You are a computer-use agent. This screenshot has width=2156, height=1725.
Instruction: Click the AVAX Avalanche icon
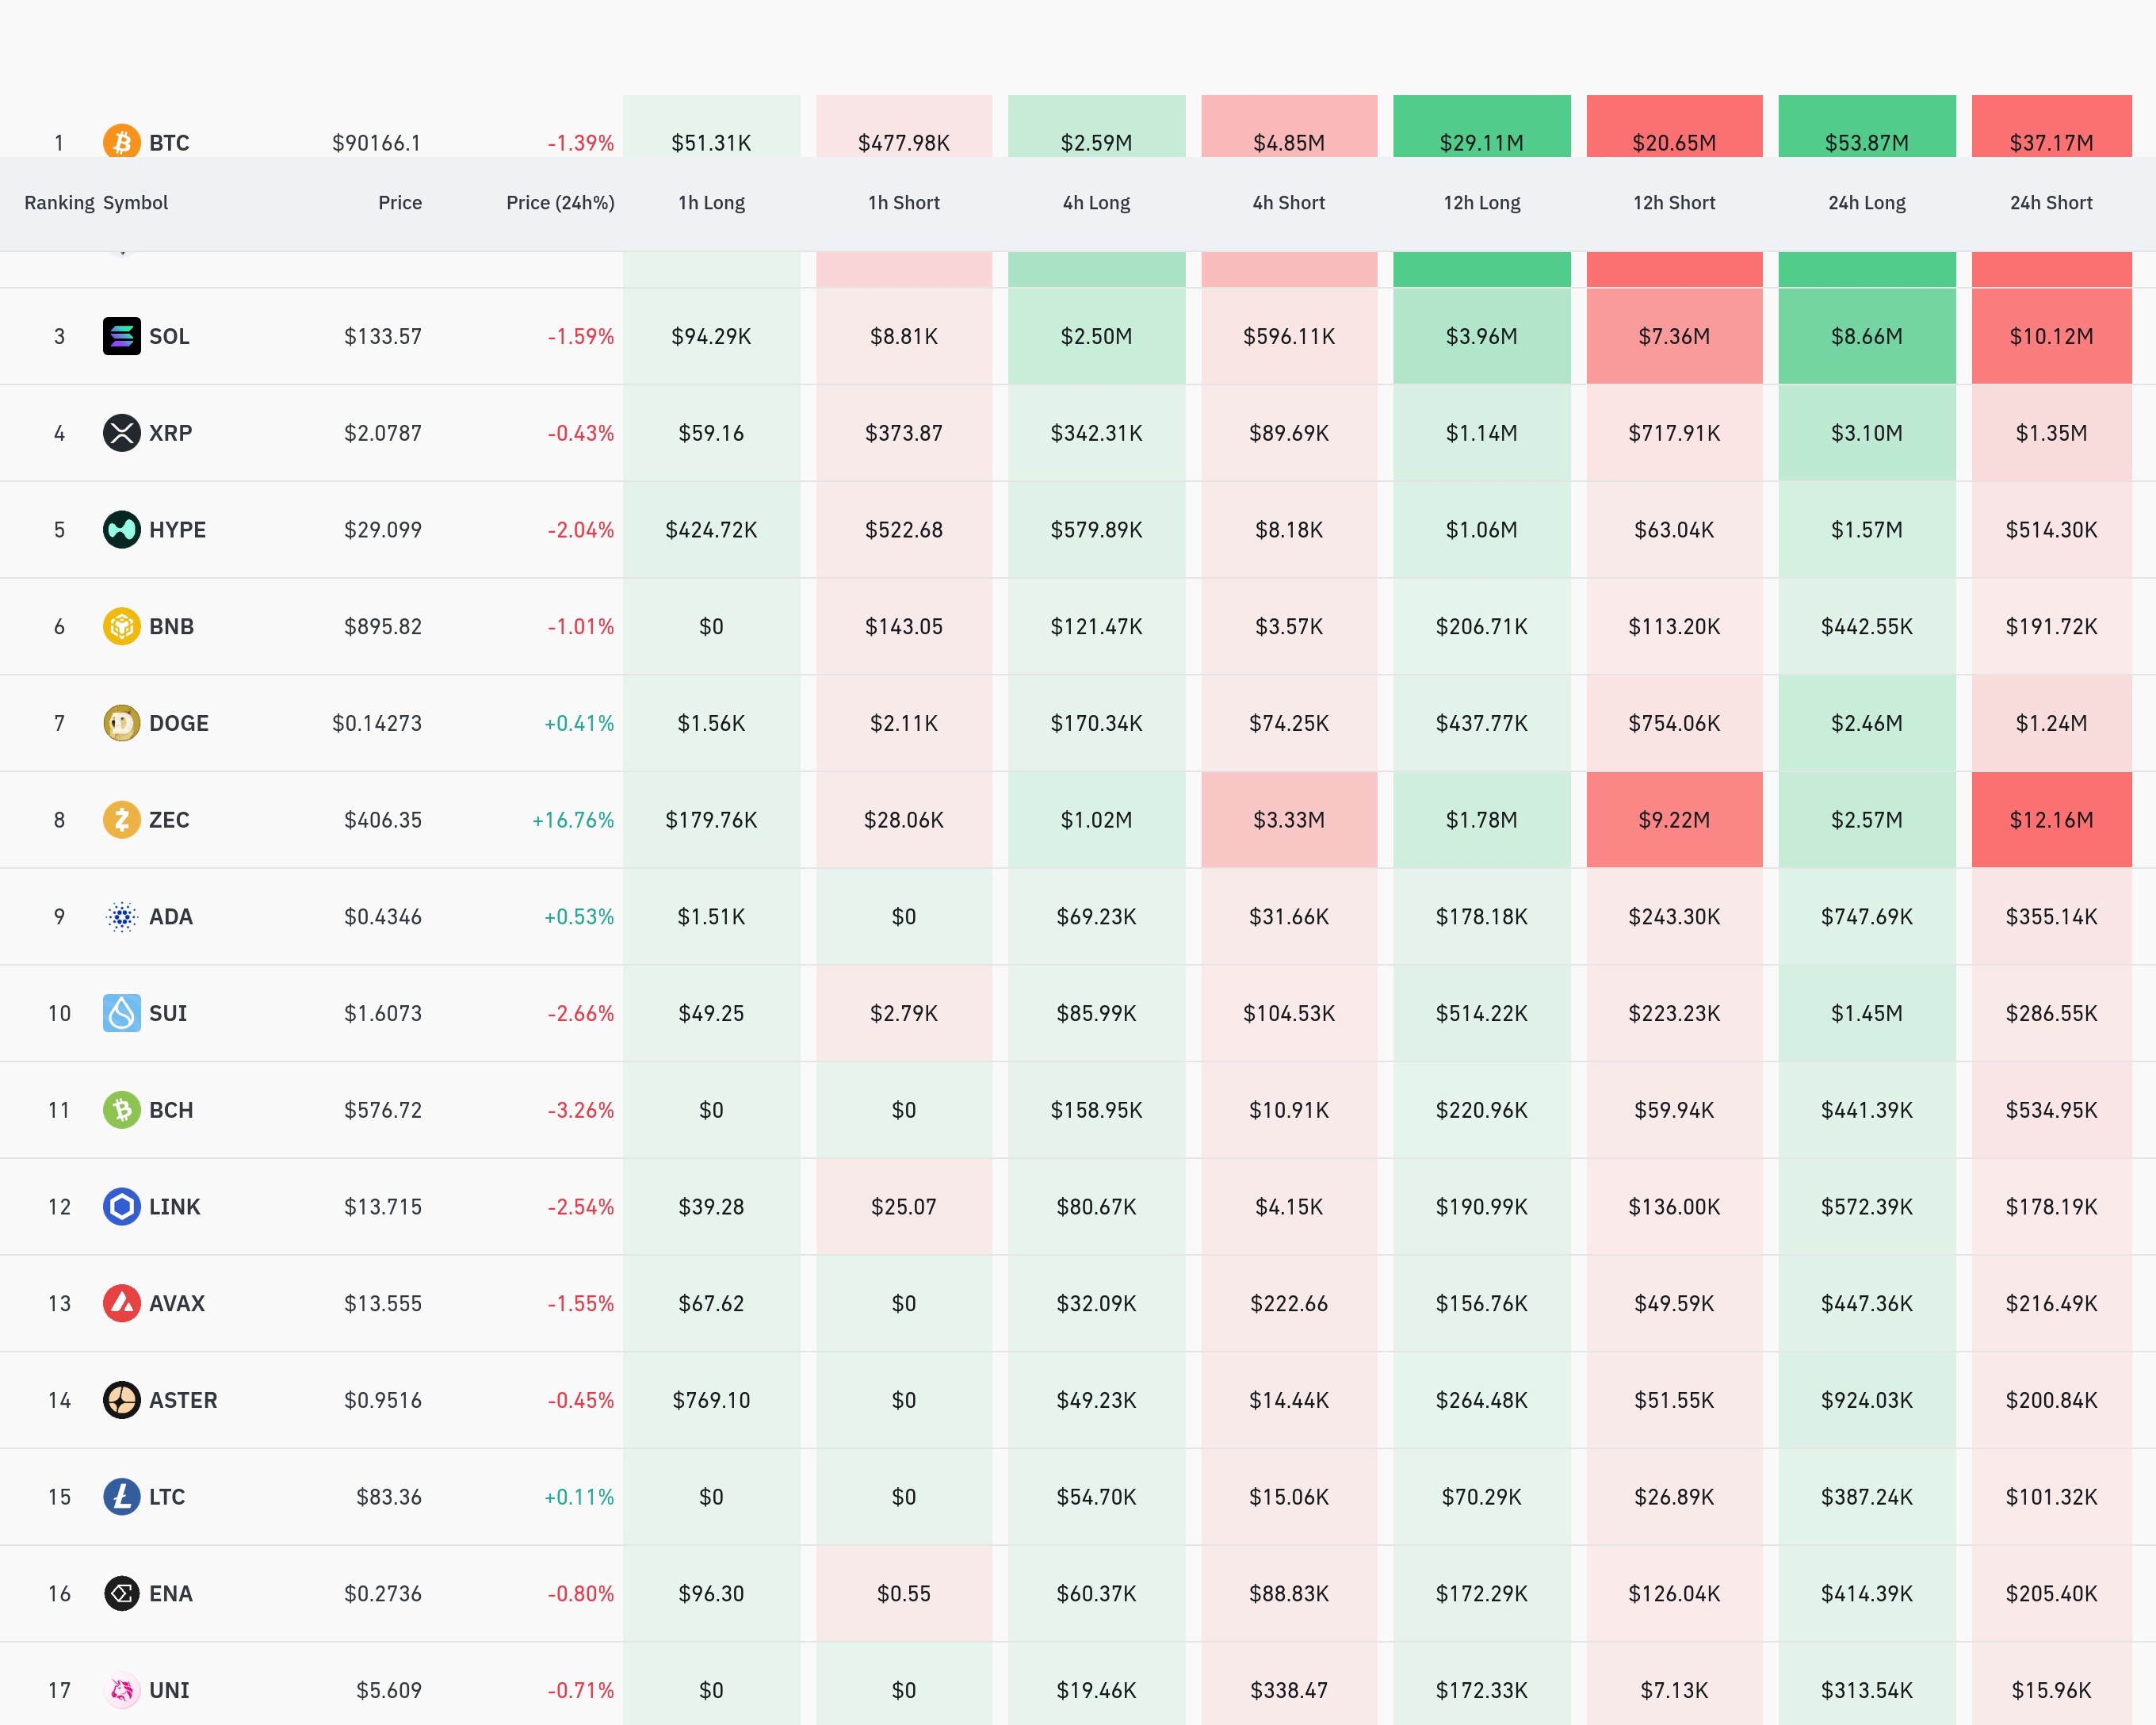121,1303
